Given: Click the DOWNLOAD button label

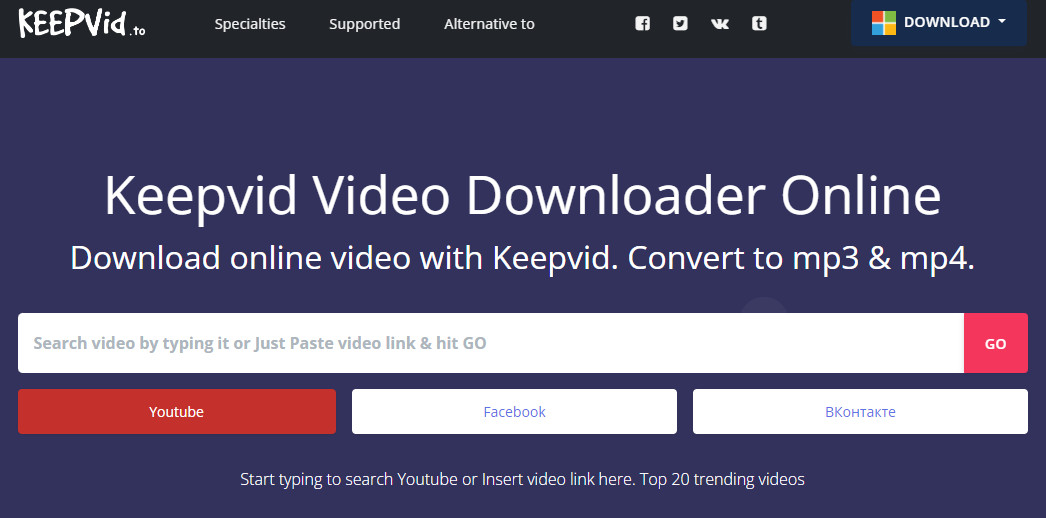Looking at the screenshot, I should coord(946,23).
